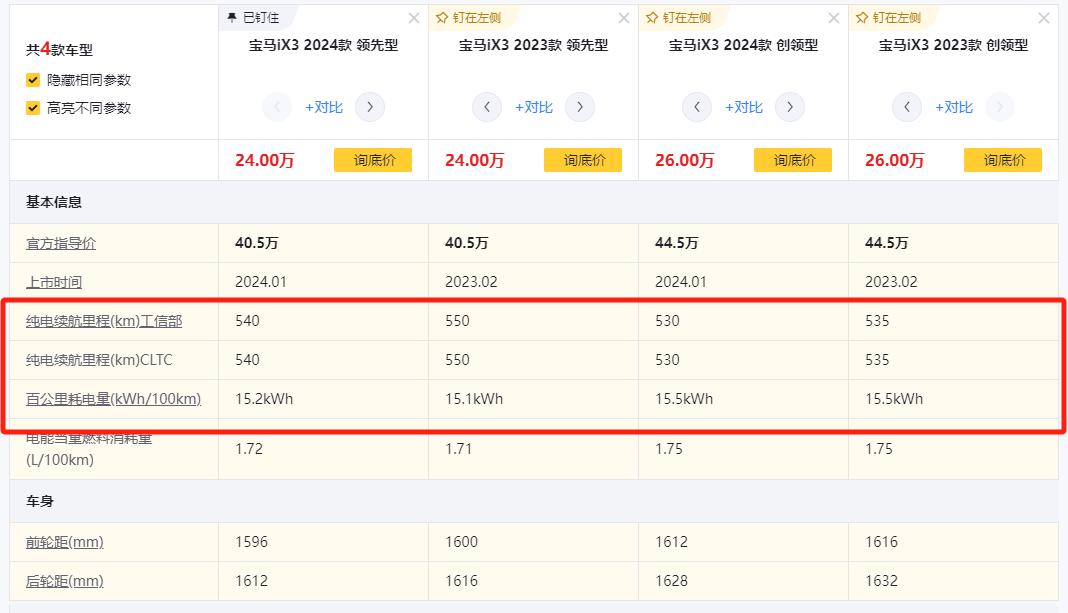This screenshot has height=613, width=1068.
Task: Click the 1596 front track value
Action: pyautogui.click(x=251, y=542)
